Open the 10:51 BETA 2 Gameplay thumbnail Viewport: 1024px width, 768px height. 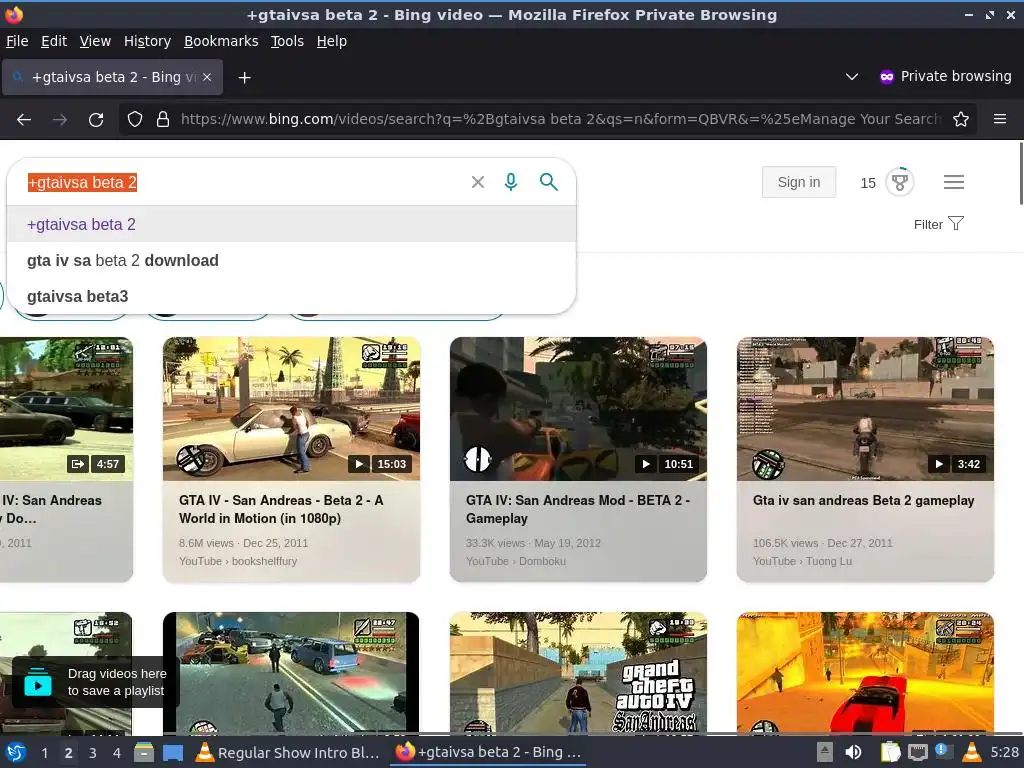(x=578, y=409)
